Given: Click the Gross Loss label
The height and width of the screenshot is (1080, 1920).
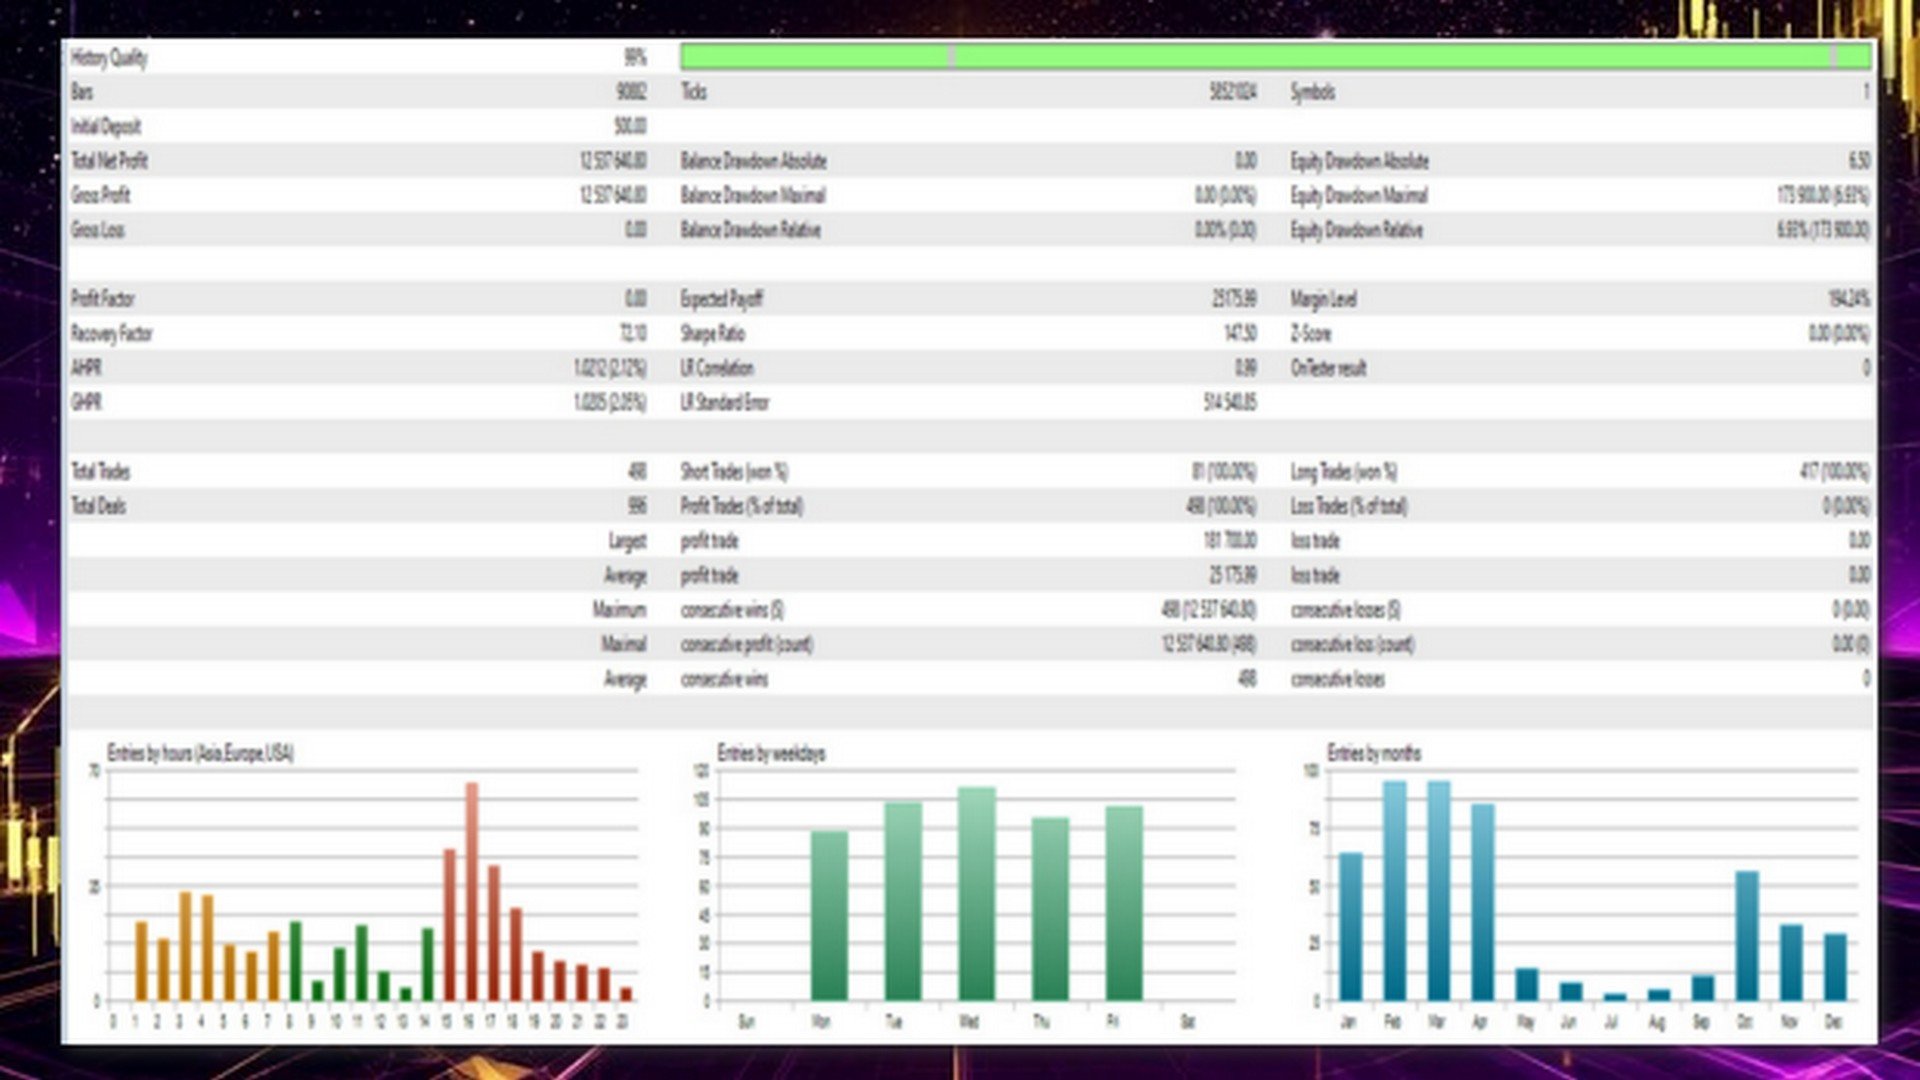Looking at the screenshot, I should (x=98, y=230).
